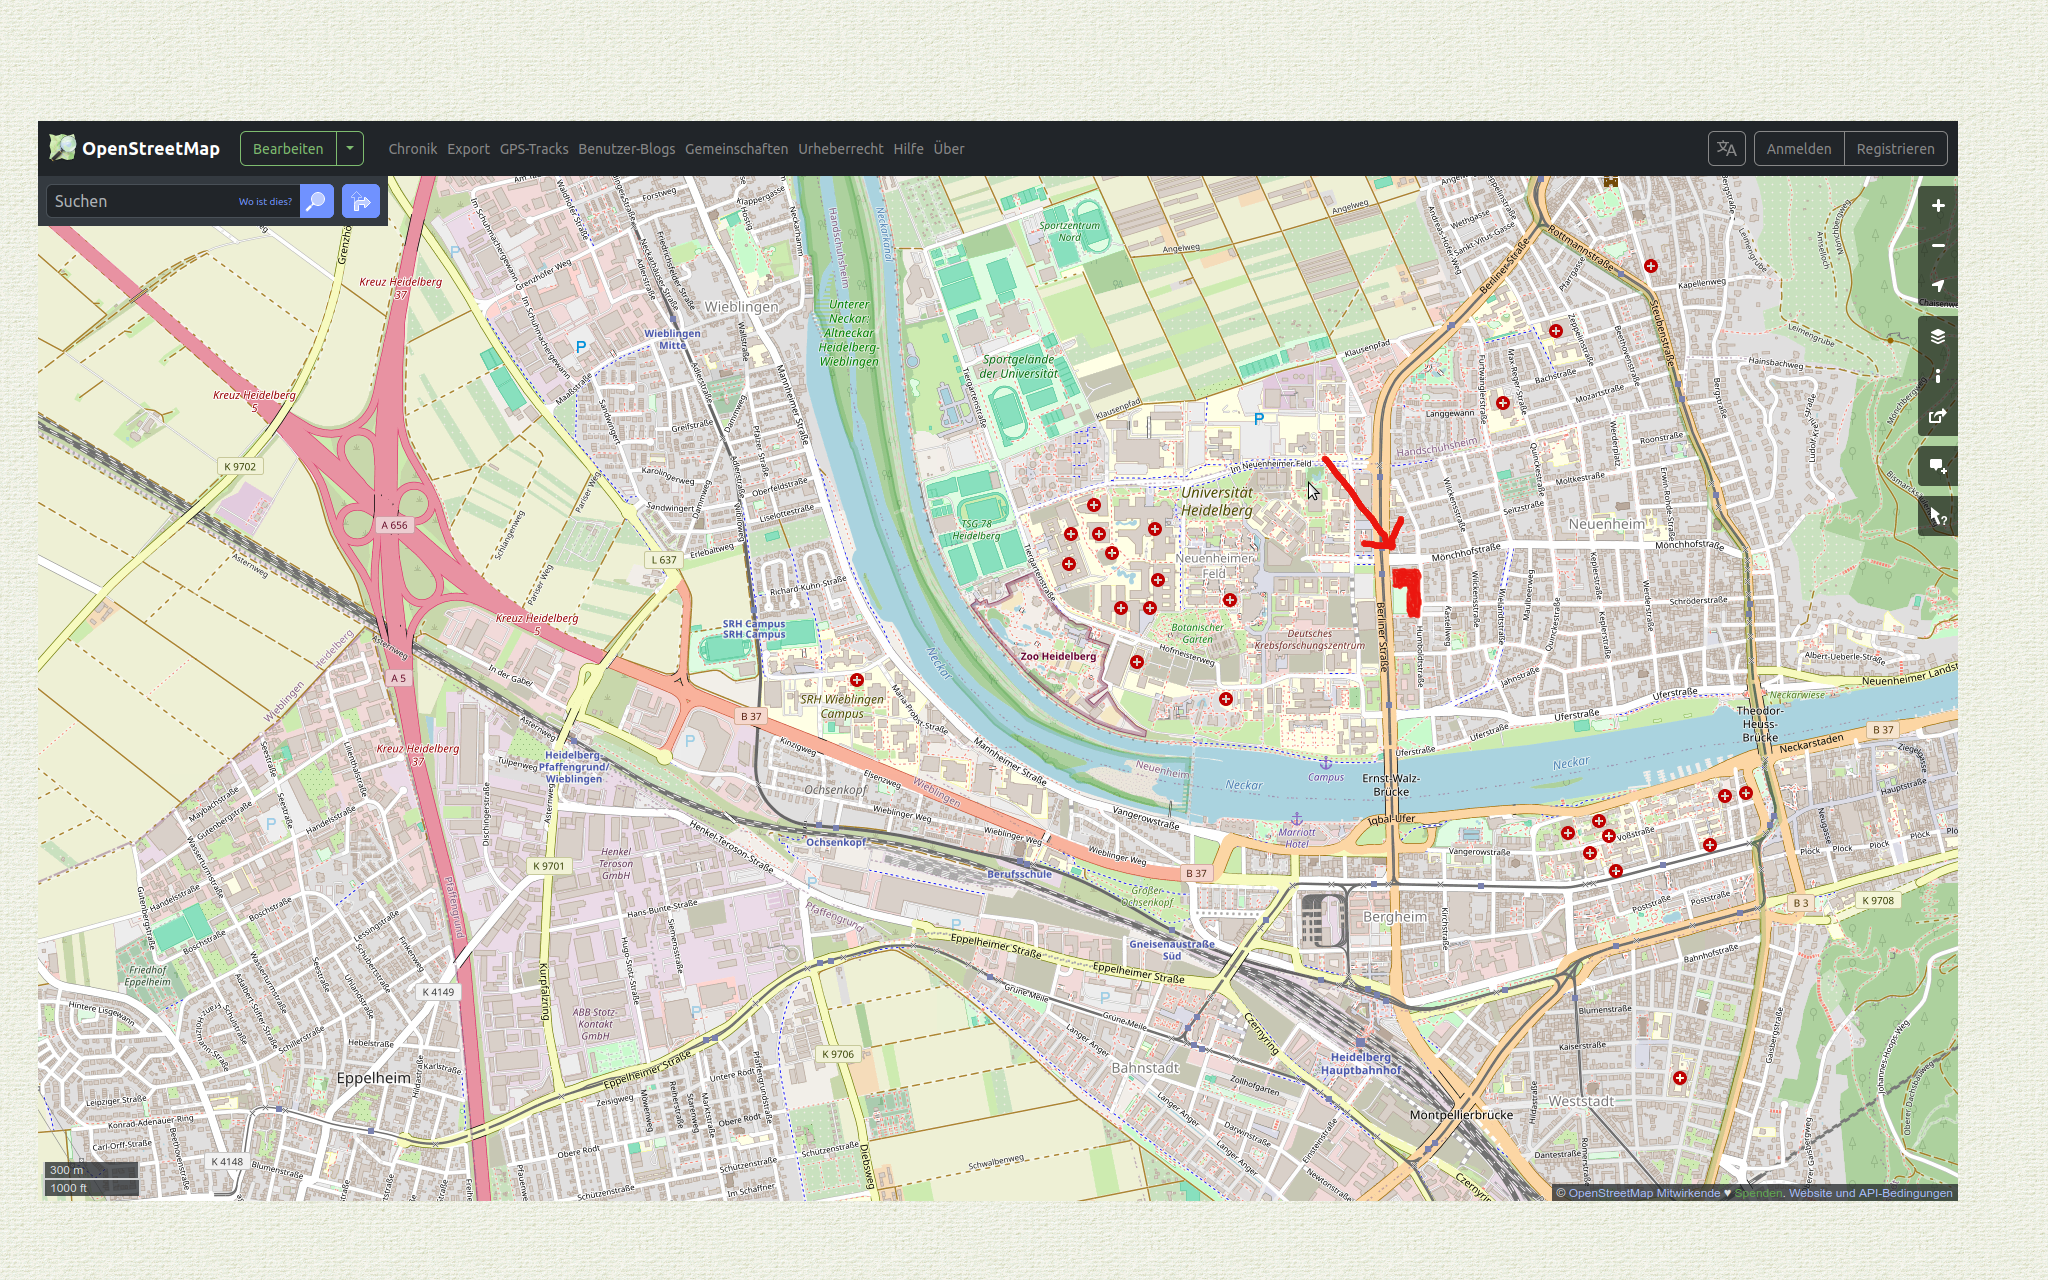Image resolution: width=2048 pixels, height=1280 pixels.
Task: Open GPS-Tracks in the header
Action: coord(534,149)
